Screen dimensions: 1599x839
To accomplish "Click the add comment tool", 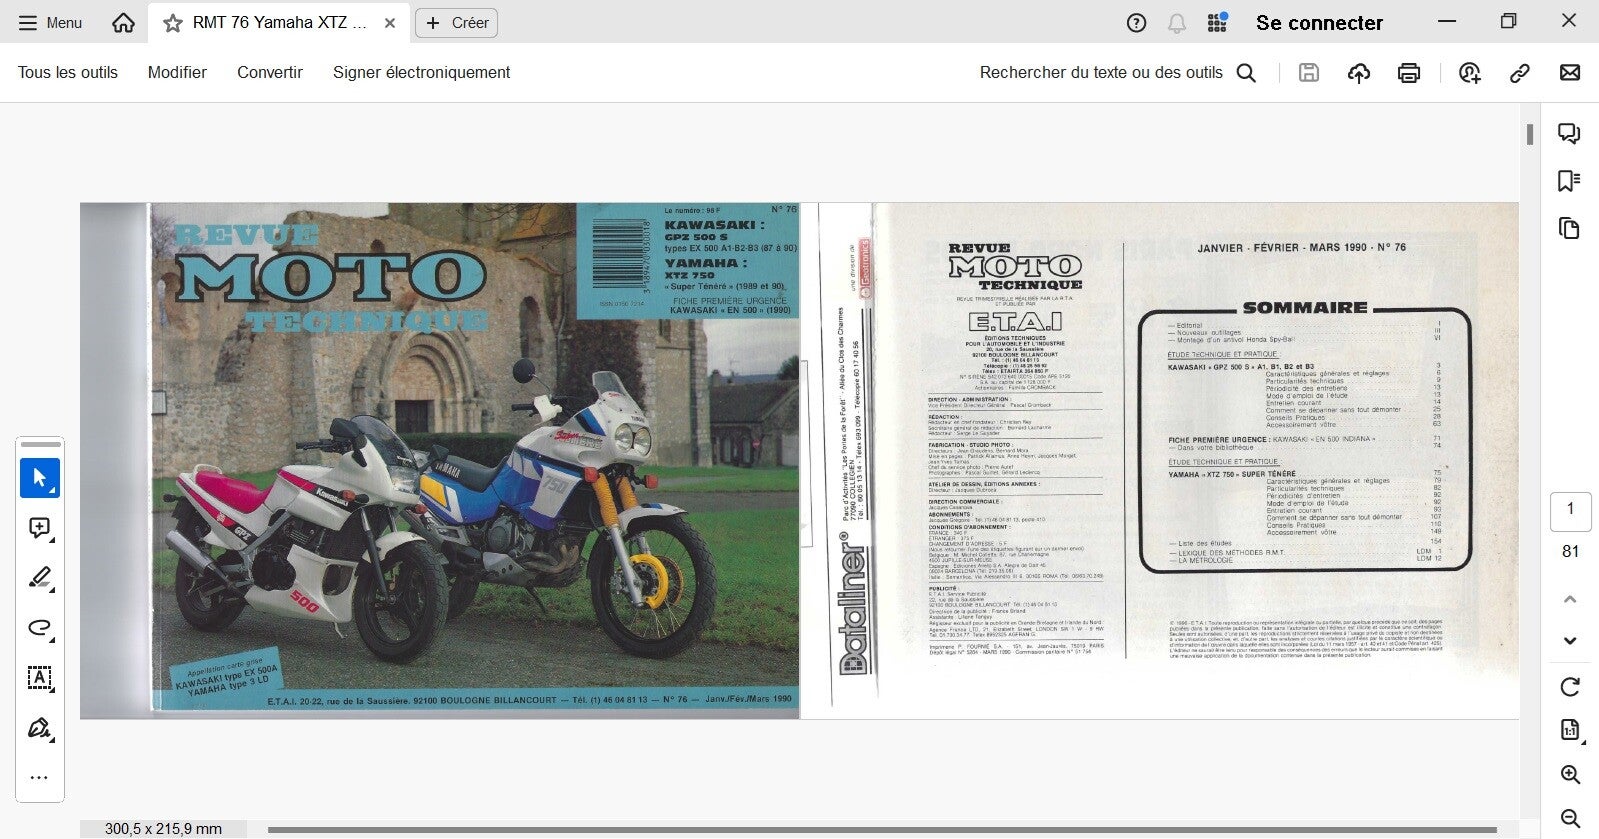I will coord(40,528).
